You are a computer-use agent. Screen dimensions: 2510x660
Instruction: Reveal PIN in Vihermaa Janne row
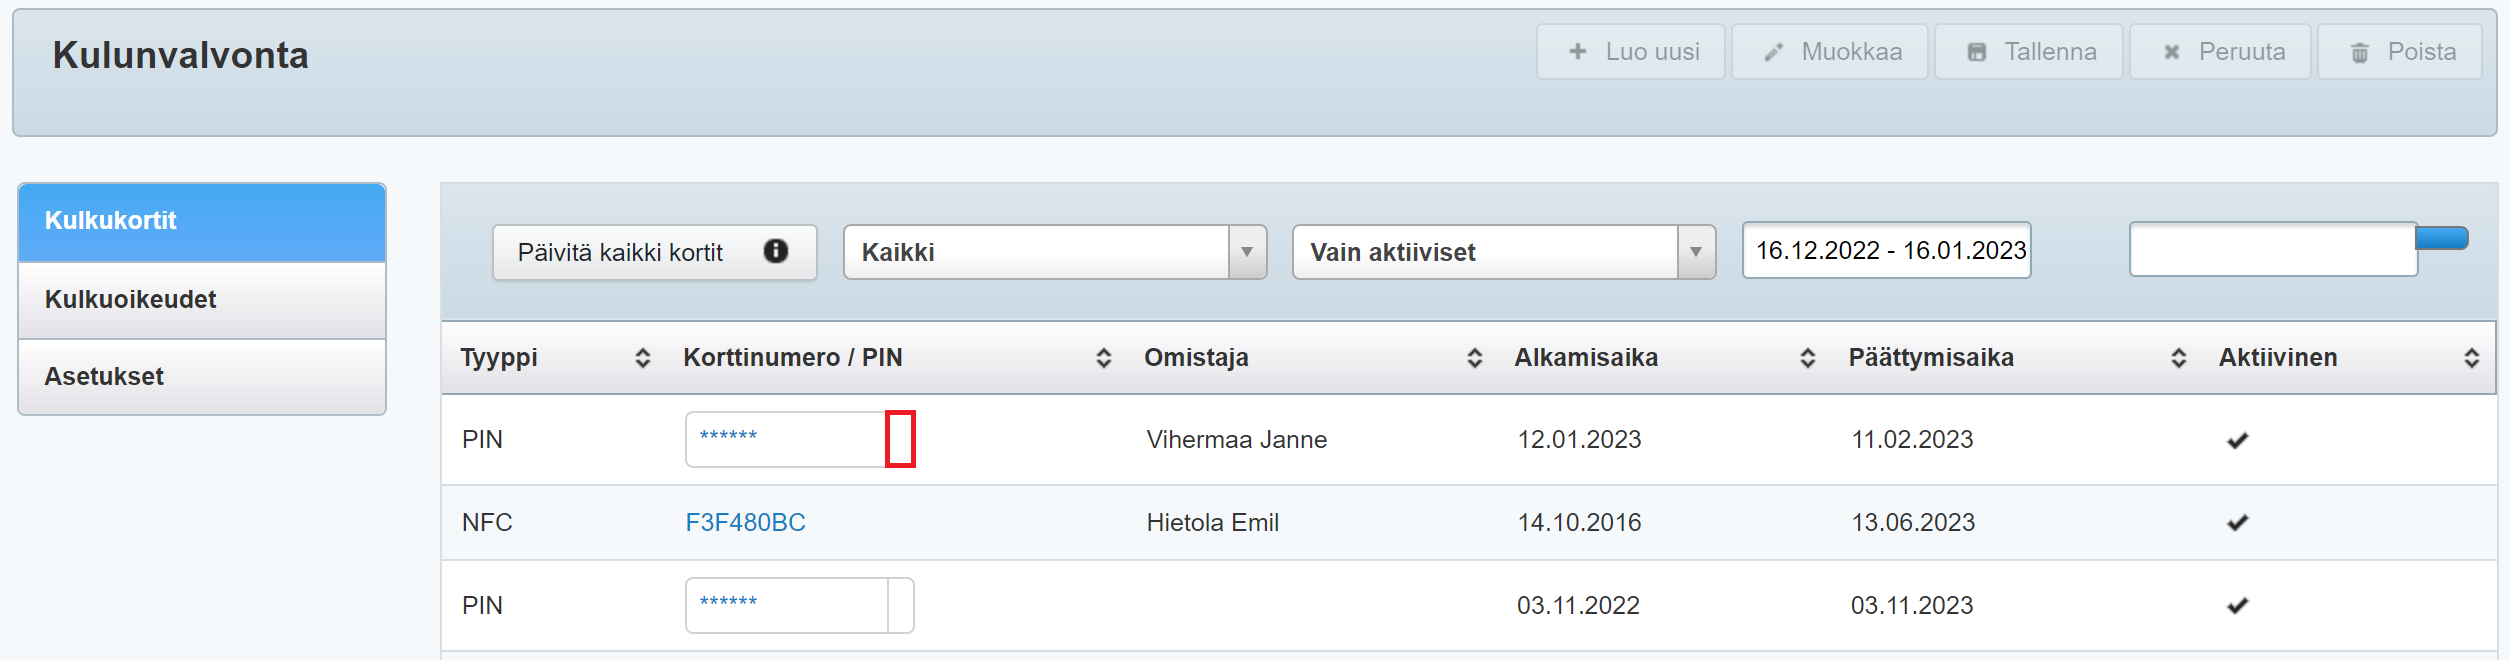pyautogui.click(x=900, y=439)
